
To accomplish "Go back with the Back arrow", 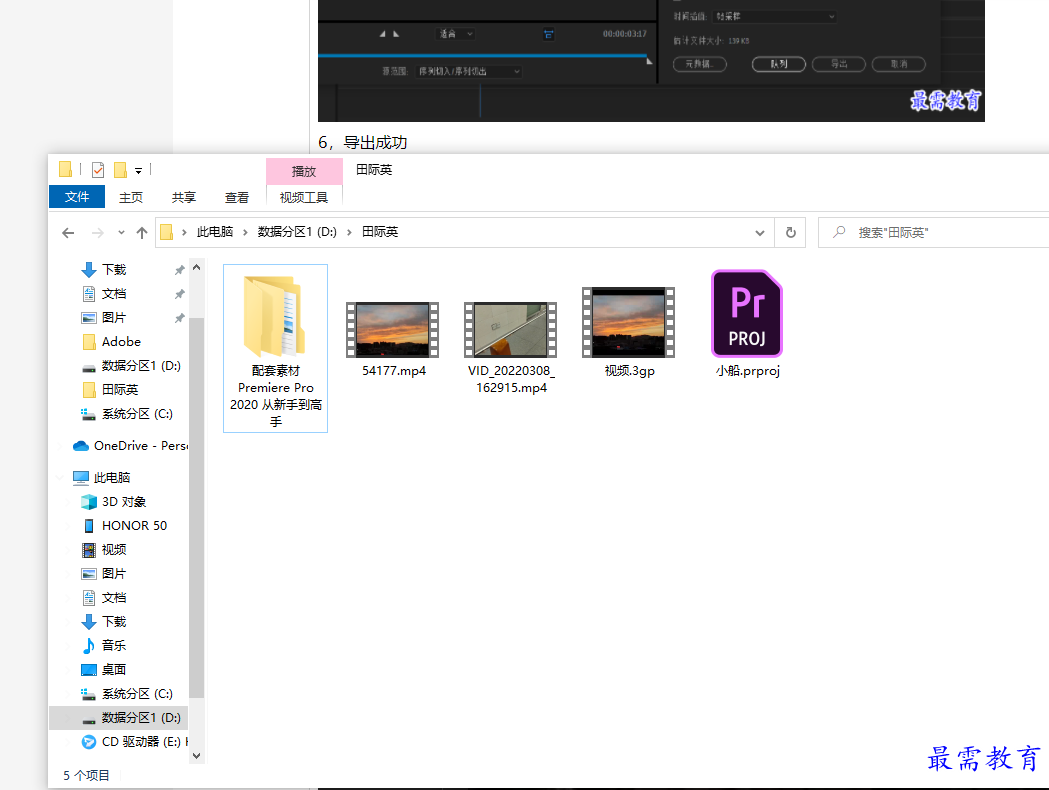I will coord(68,233).
